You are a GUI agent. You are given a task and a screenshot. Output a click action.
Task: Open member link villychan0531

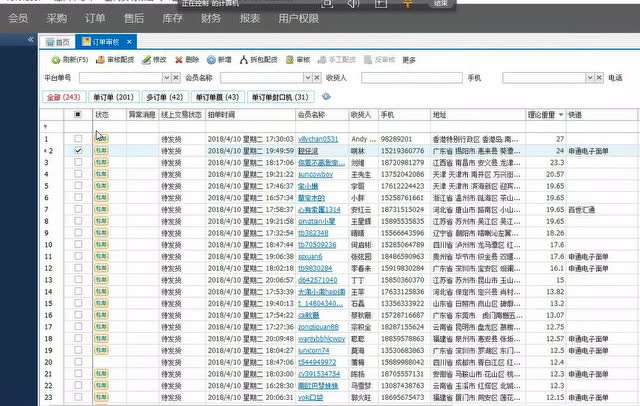click(x=318, y=139)
